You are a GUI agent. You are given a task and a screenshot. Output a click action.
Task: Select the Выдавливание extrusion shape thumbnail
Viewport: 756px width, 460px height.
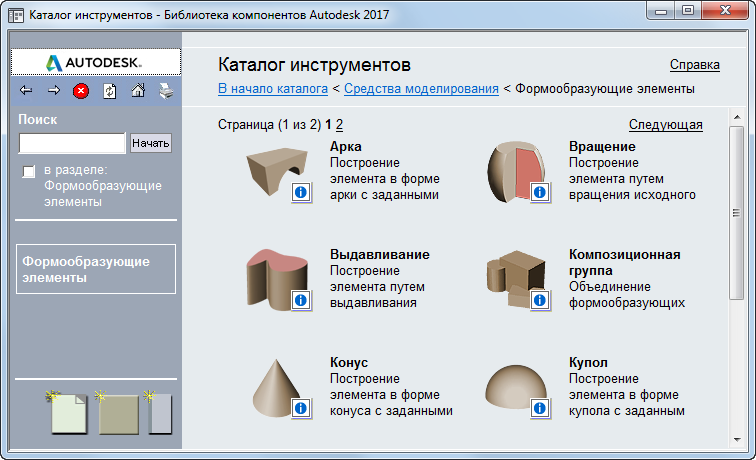[x=276, y=279]
